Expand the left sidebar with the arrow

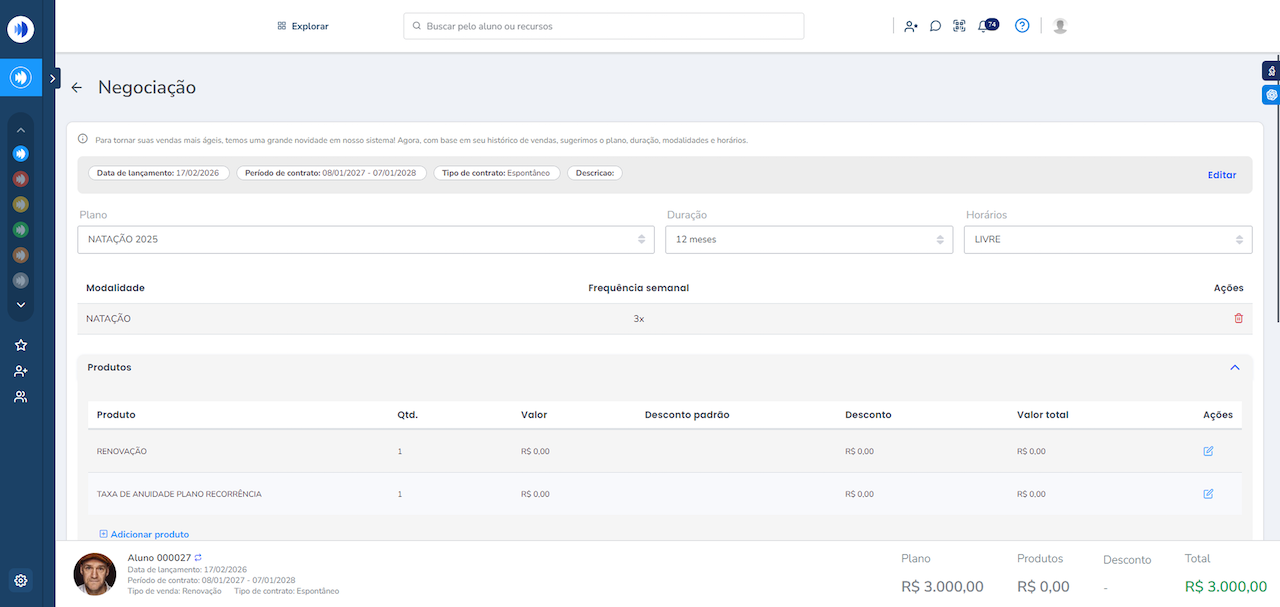pyautogui.click(x=53, y=78)
